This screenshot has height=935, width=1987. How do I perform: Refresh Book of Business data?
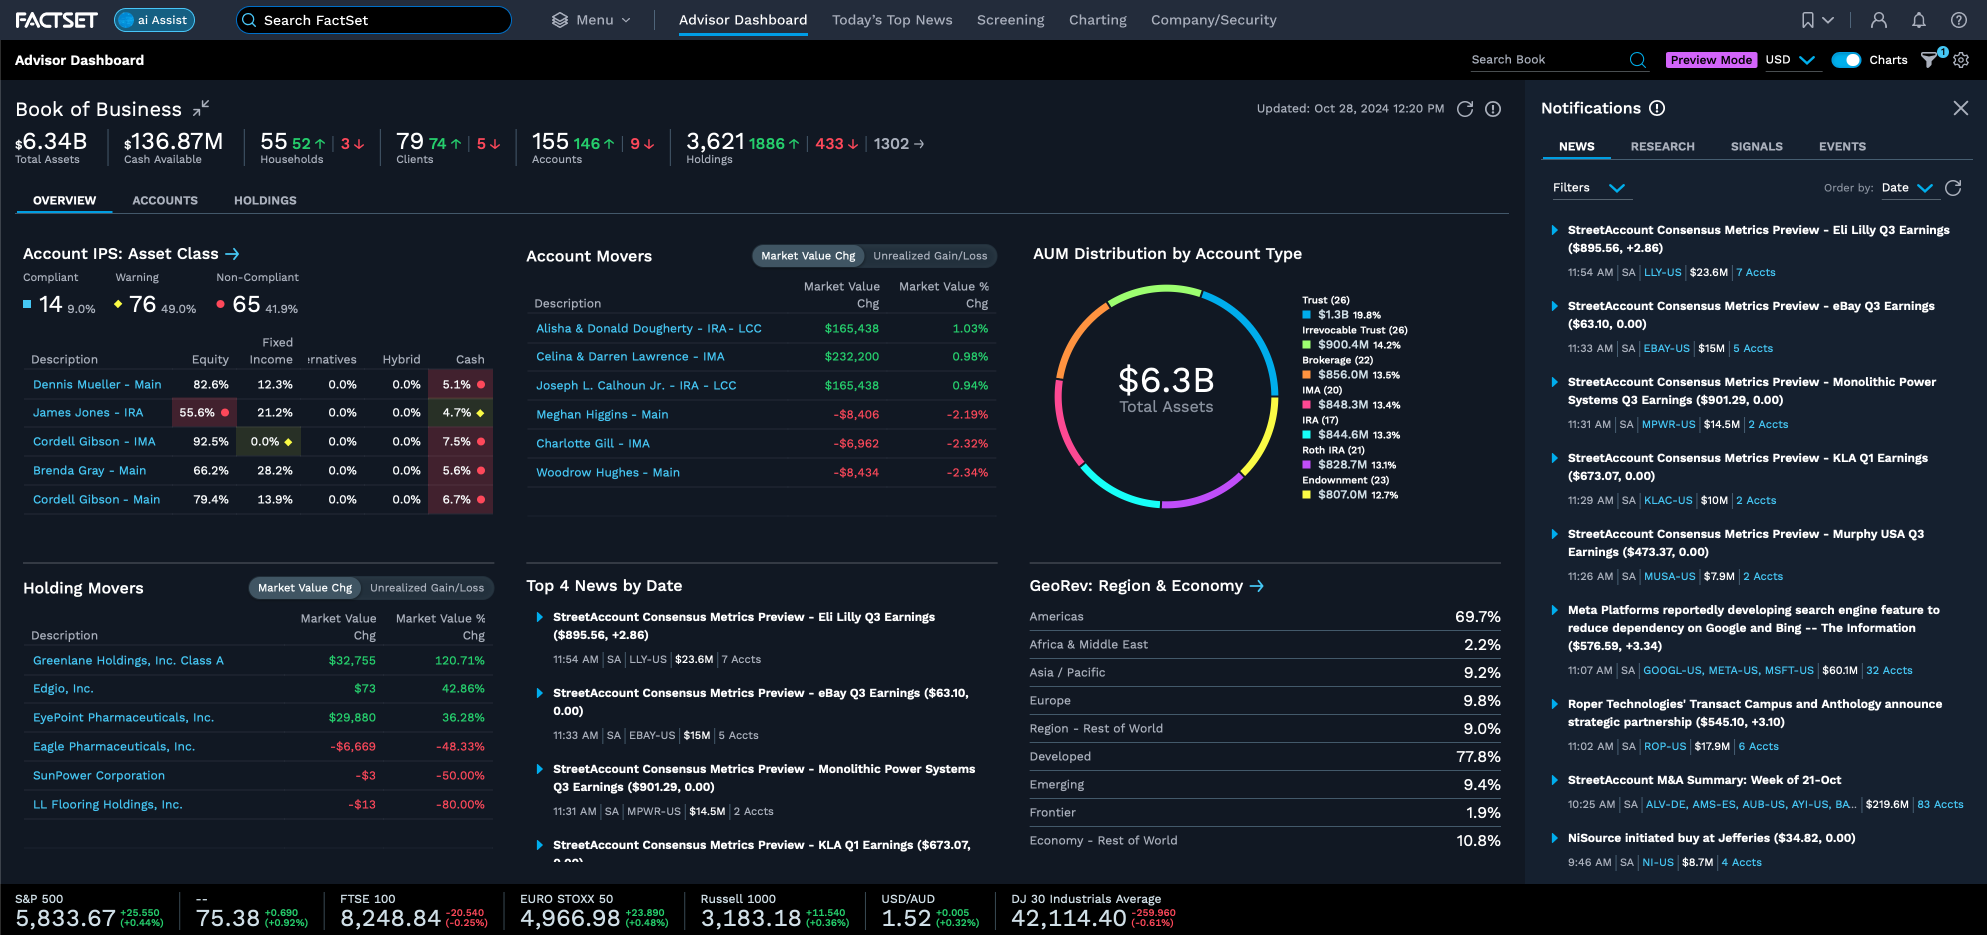click(x=1465, y=109)
